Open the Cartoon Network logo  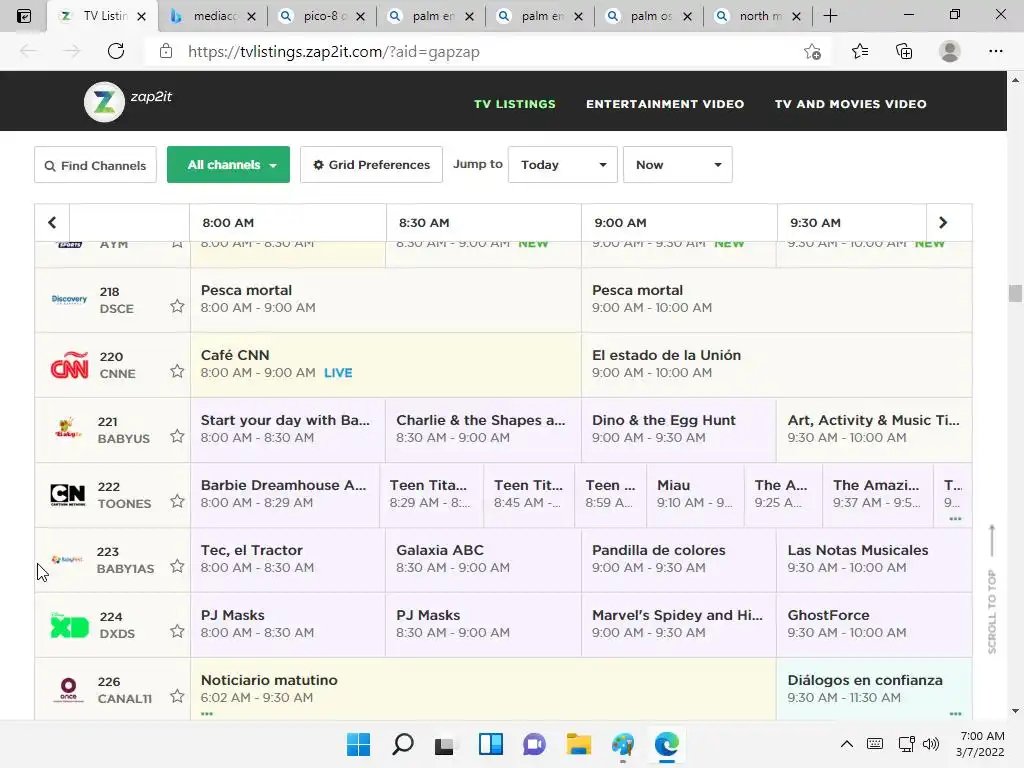click(x=68, y=494)
